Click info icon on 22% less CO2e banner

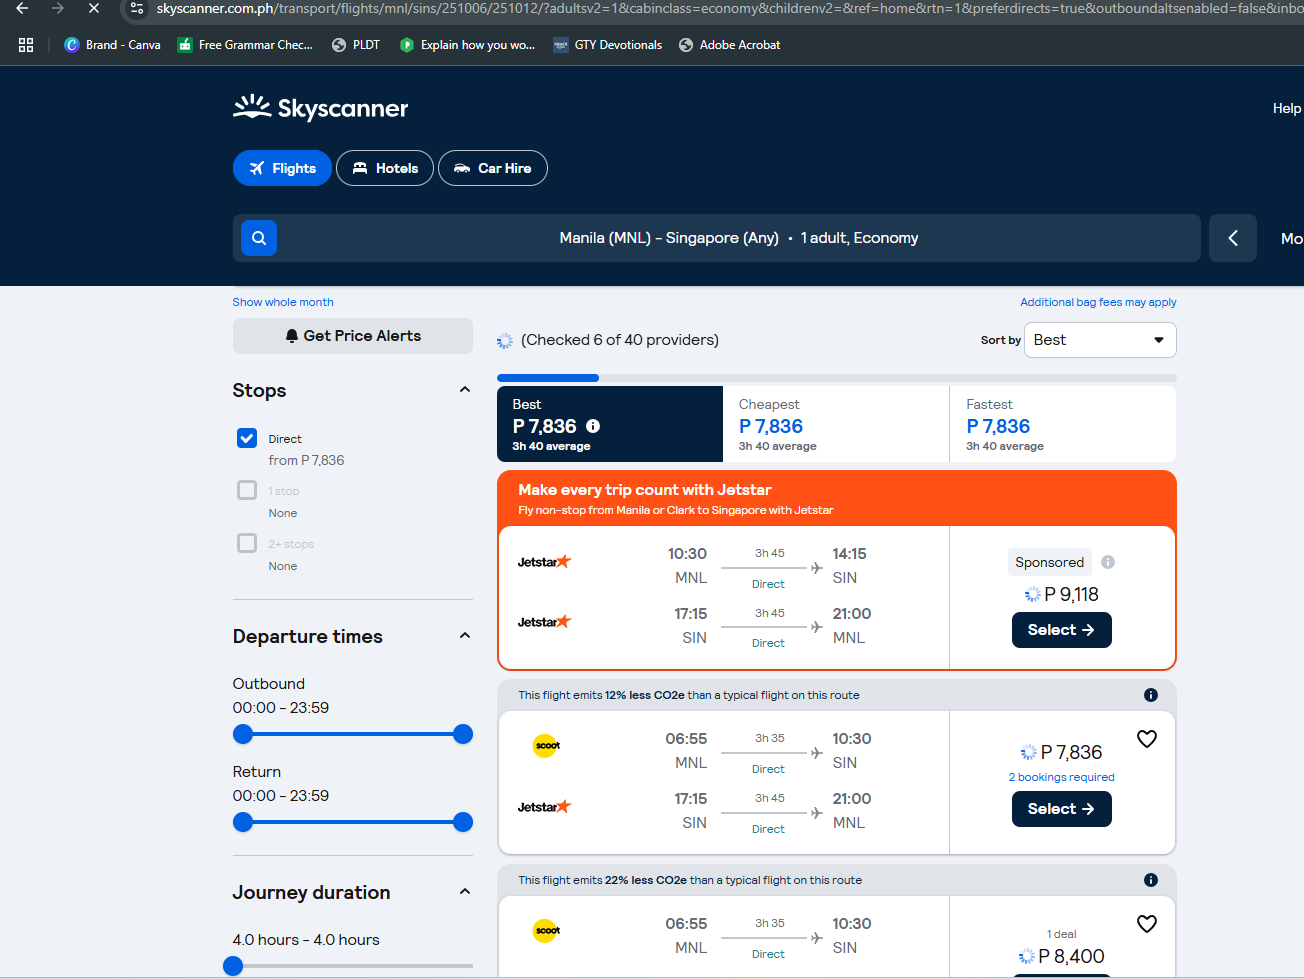1151,880
